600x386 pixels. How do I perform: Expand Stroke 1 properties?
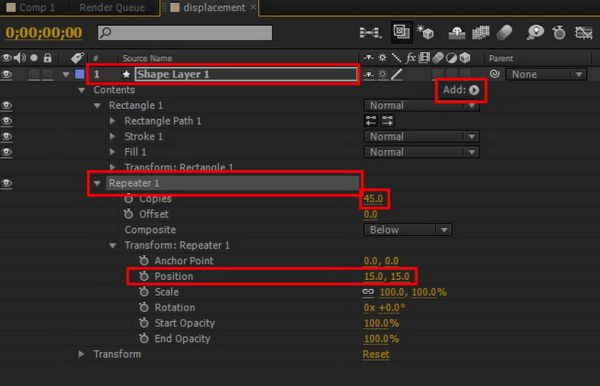point(112,136)
